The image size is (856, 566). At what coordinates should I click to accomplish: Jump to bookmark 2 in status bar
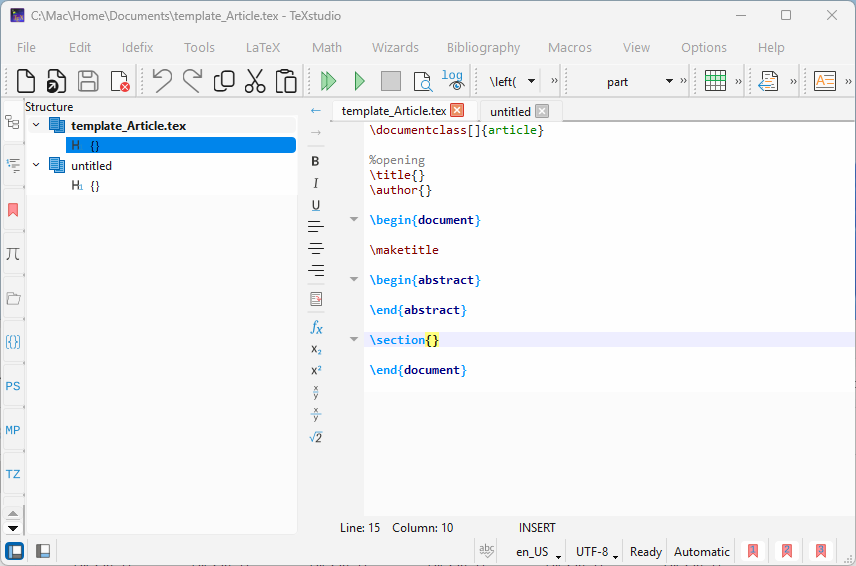click(786, 551)
